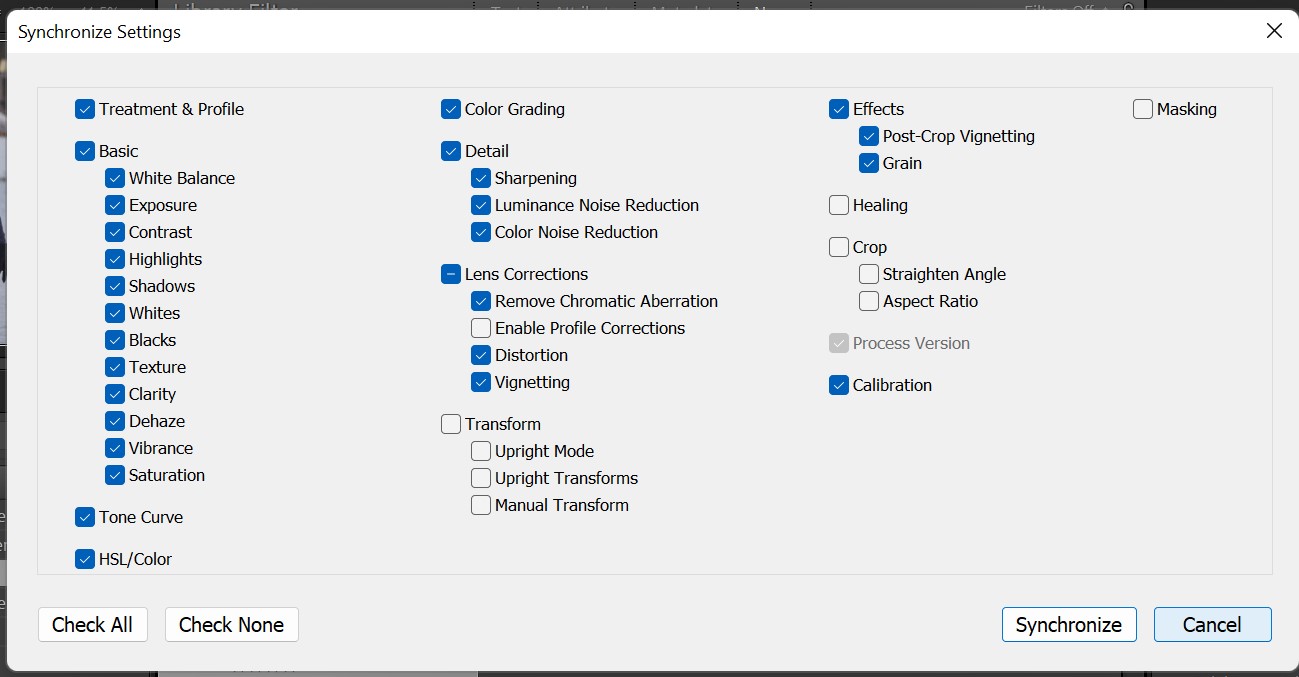Enable the Transform checkbox
This screenshot has width=1299, height=677.
(451, 424)
